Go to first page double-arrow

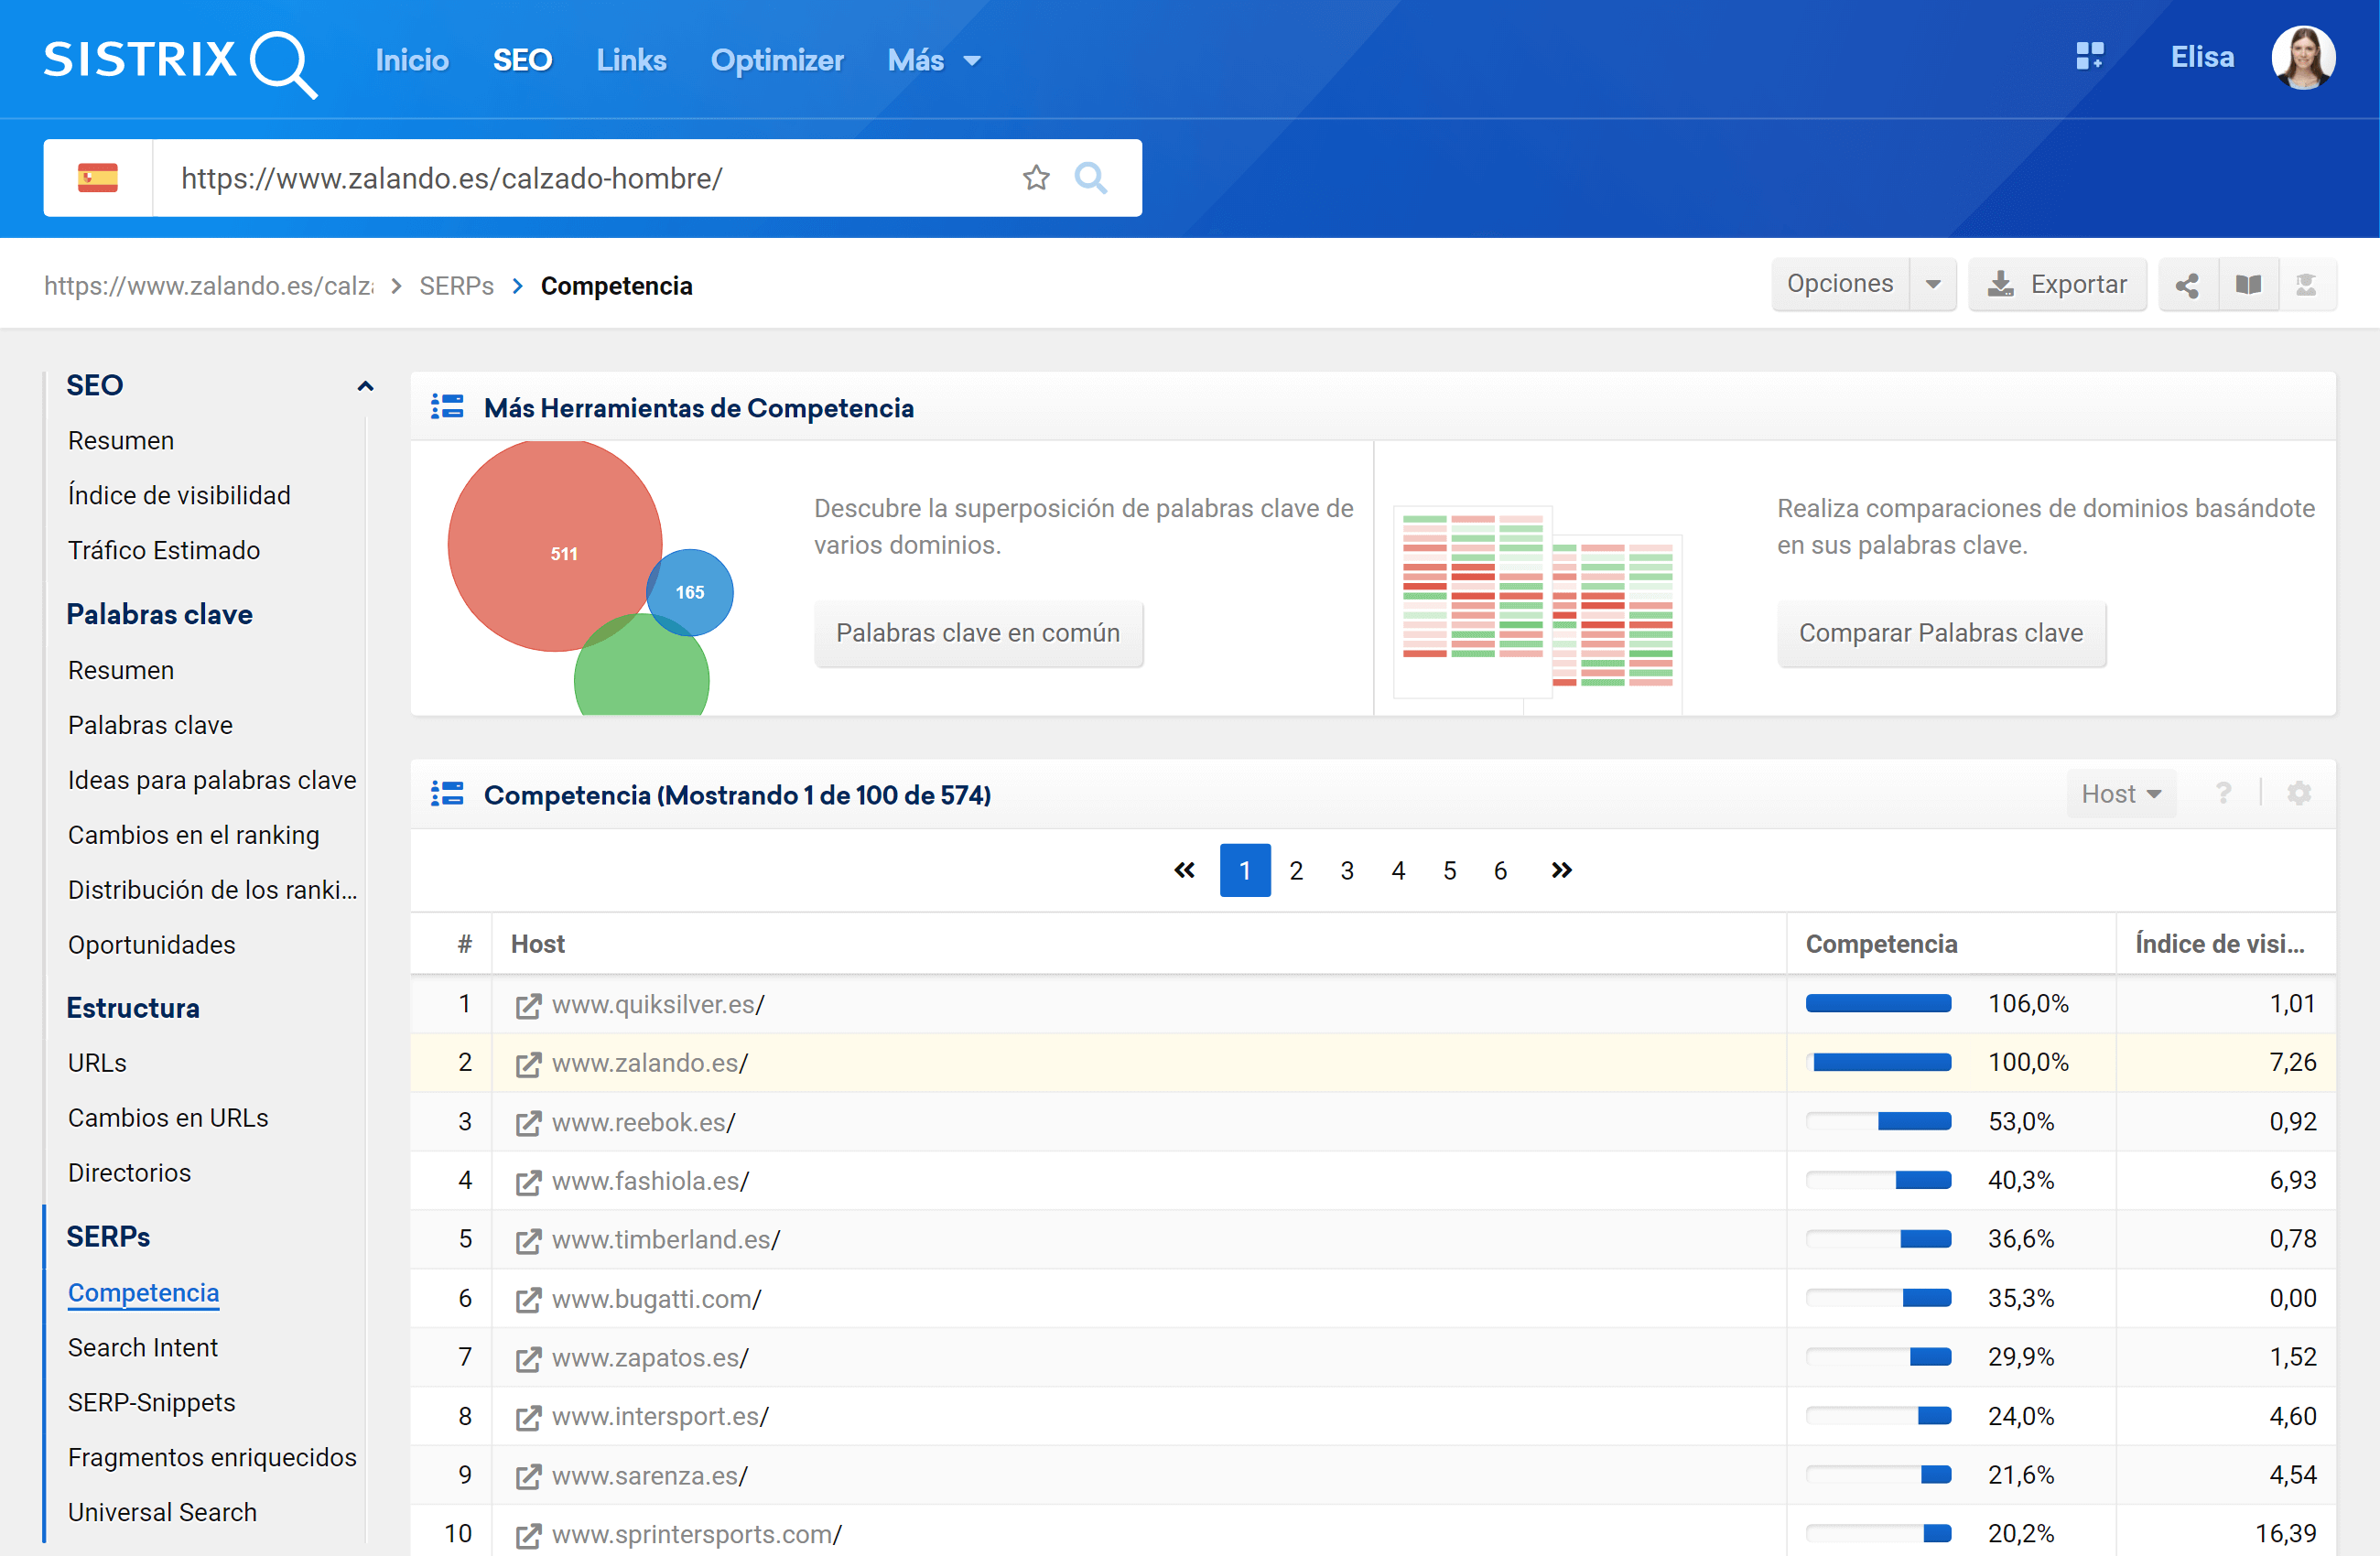pyautogui.click(x=1184, y=870)
